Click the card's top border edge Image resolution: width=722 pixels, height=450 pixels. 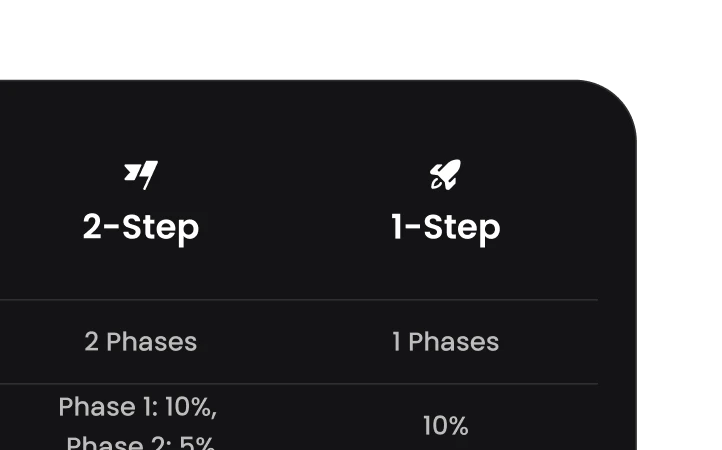click(x=300, y=76)
